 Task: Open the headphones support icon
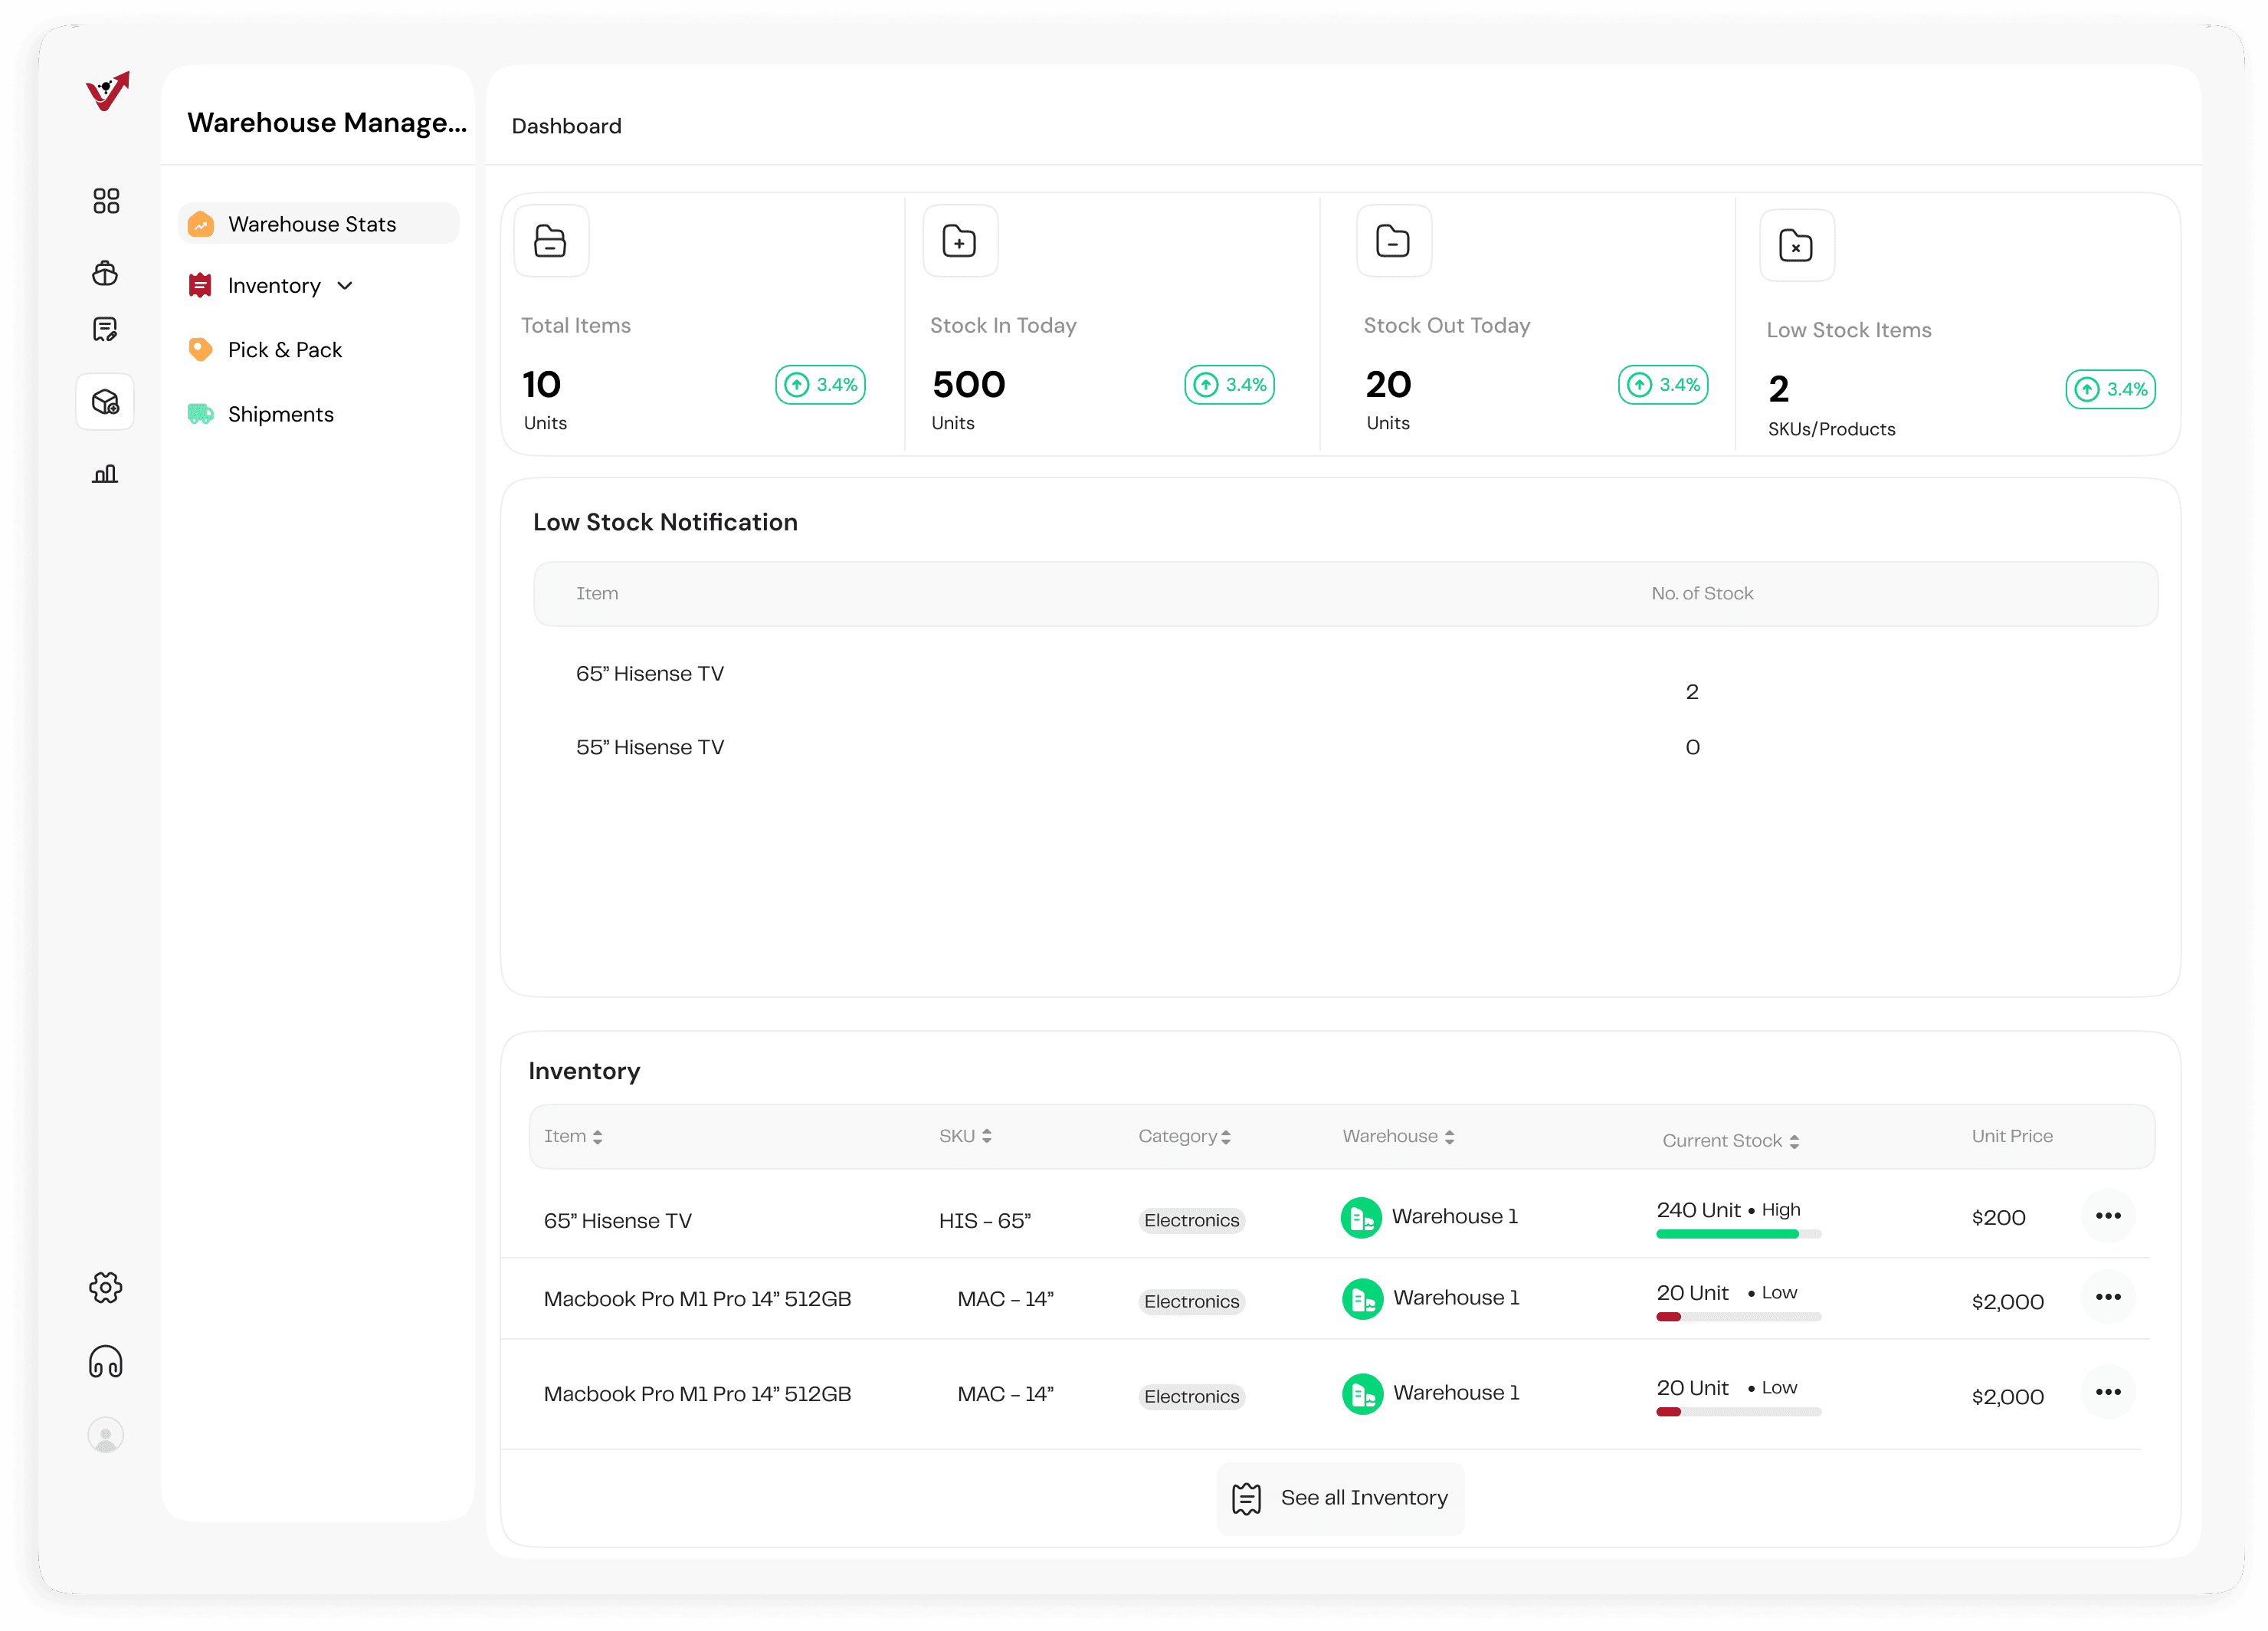click(106, 1362)
